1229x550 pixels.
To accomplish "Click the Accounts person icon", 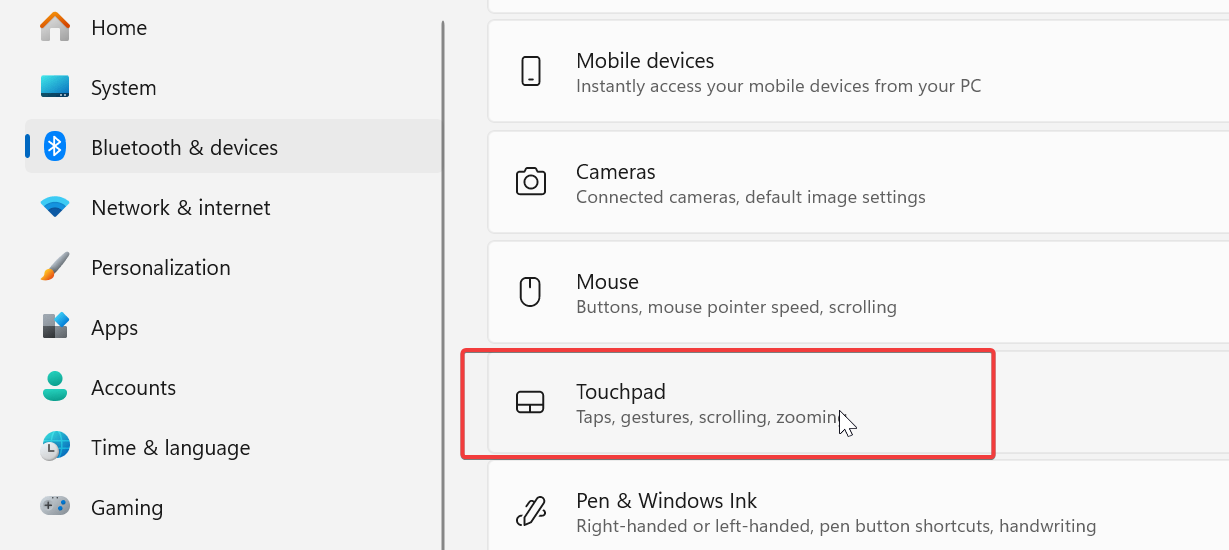I will click(x=55, y=387).
